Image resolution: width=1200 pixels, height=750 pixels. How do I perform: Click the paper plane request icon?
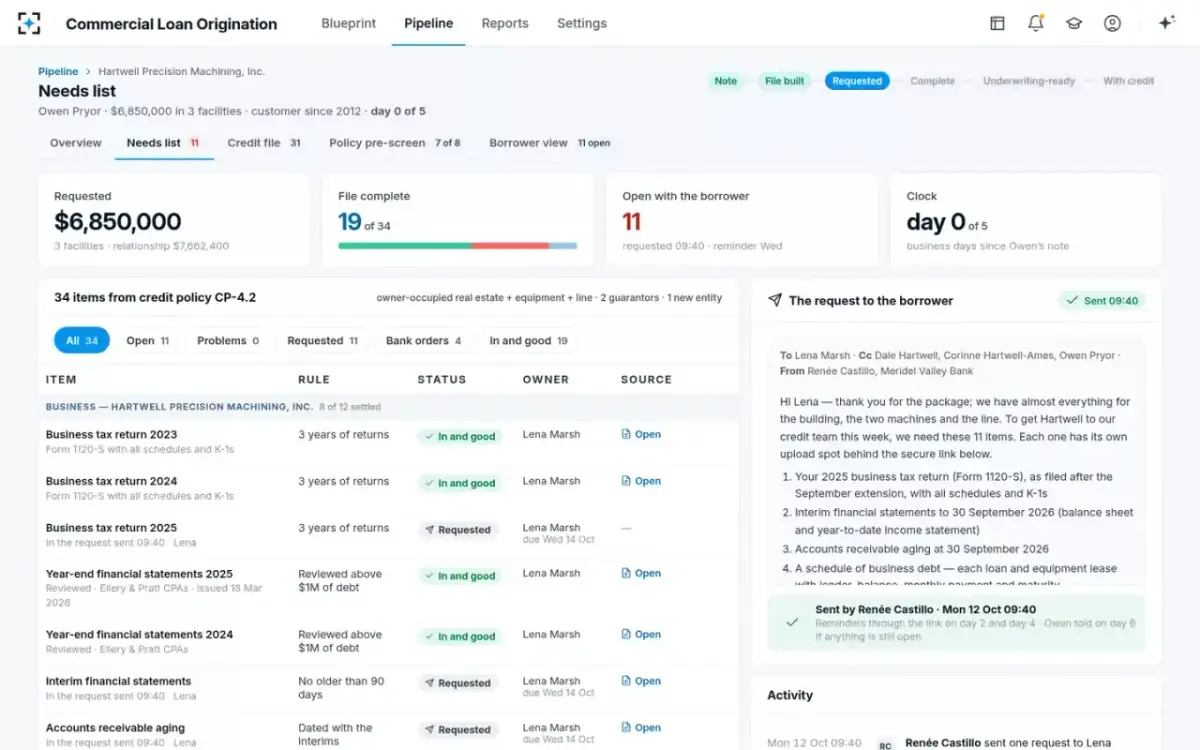[774, 300]
